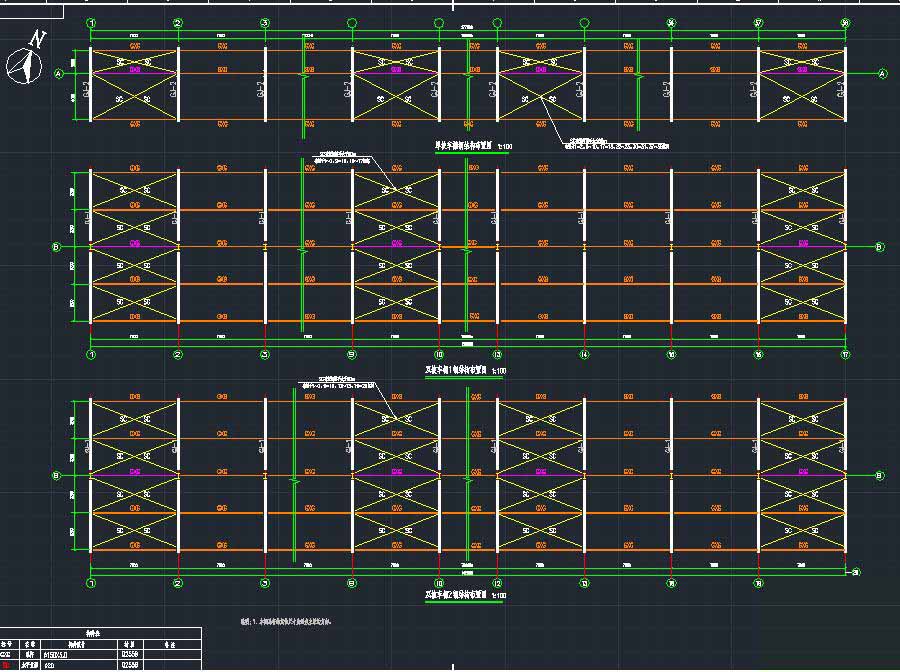Select axis bubble 17 below the middle plan
The width and height of the screenshot is (900, 672).
[x=845, y=354]
